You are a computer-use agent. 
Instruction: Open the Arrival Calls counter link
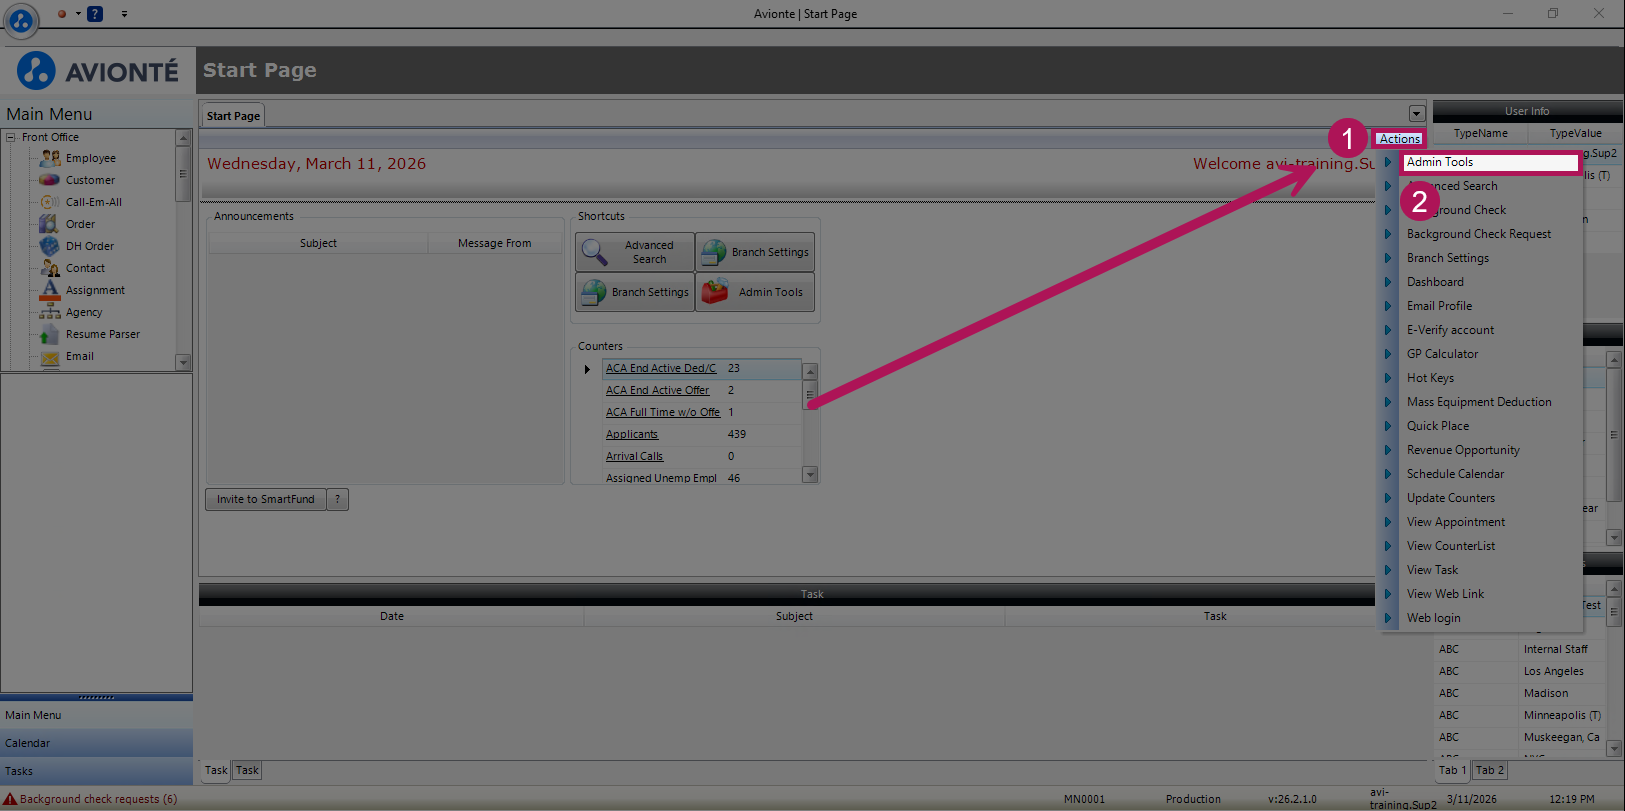coord(634,456)
